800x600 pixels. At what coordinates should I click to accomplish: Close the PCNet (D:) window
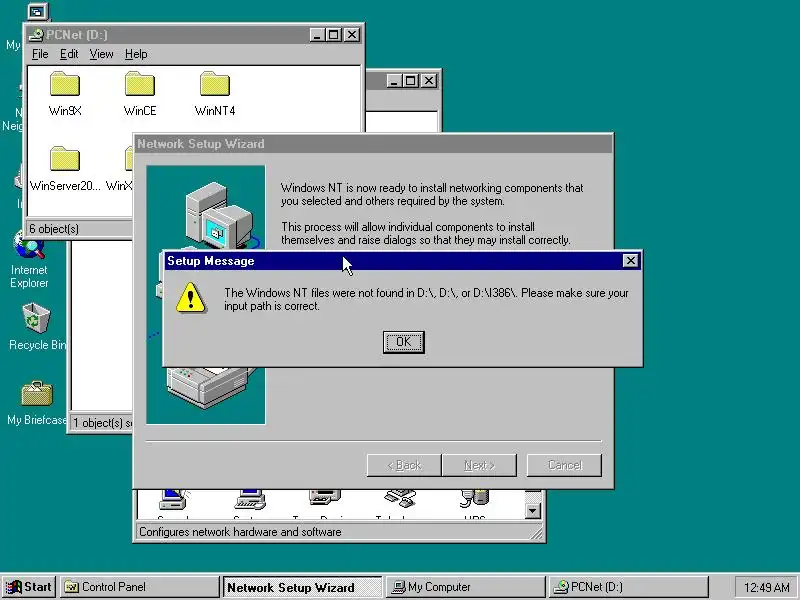(x=352, y=35)
